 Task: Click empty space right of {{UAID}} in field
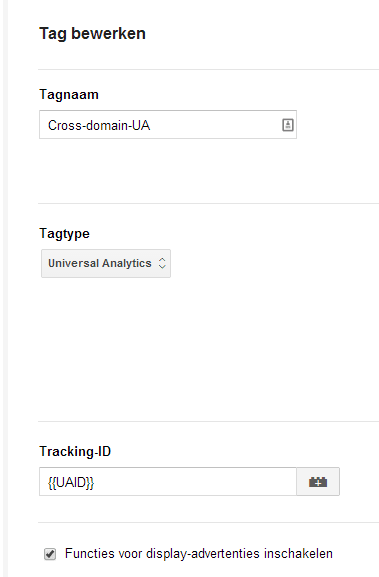(195, 482)
